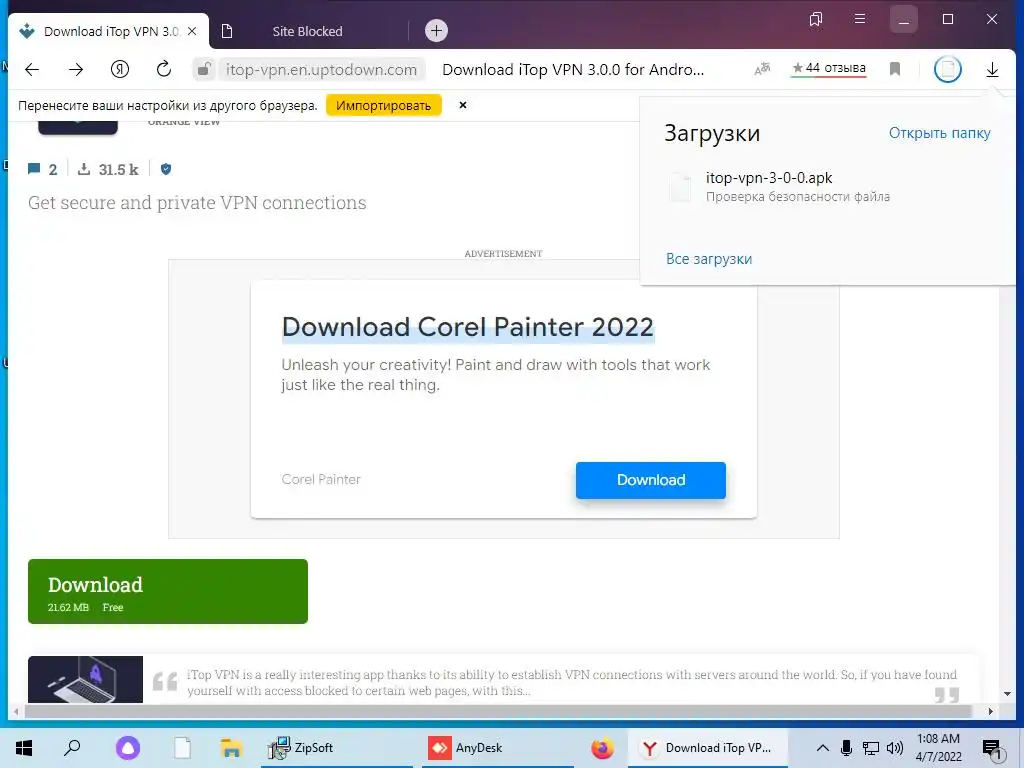Switch to the Site Blocked tab

pyautogui.click(x=307, y=31)
